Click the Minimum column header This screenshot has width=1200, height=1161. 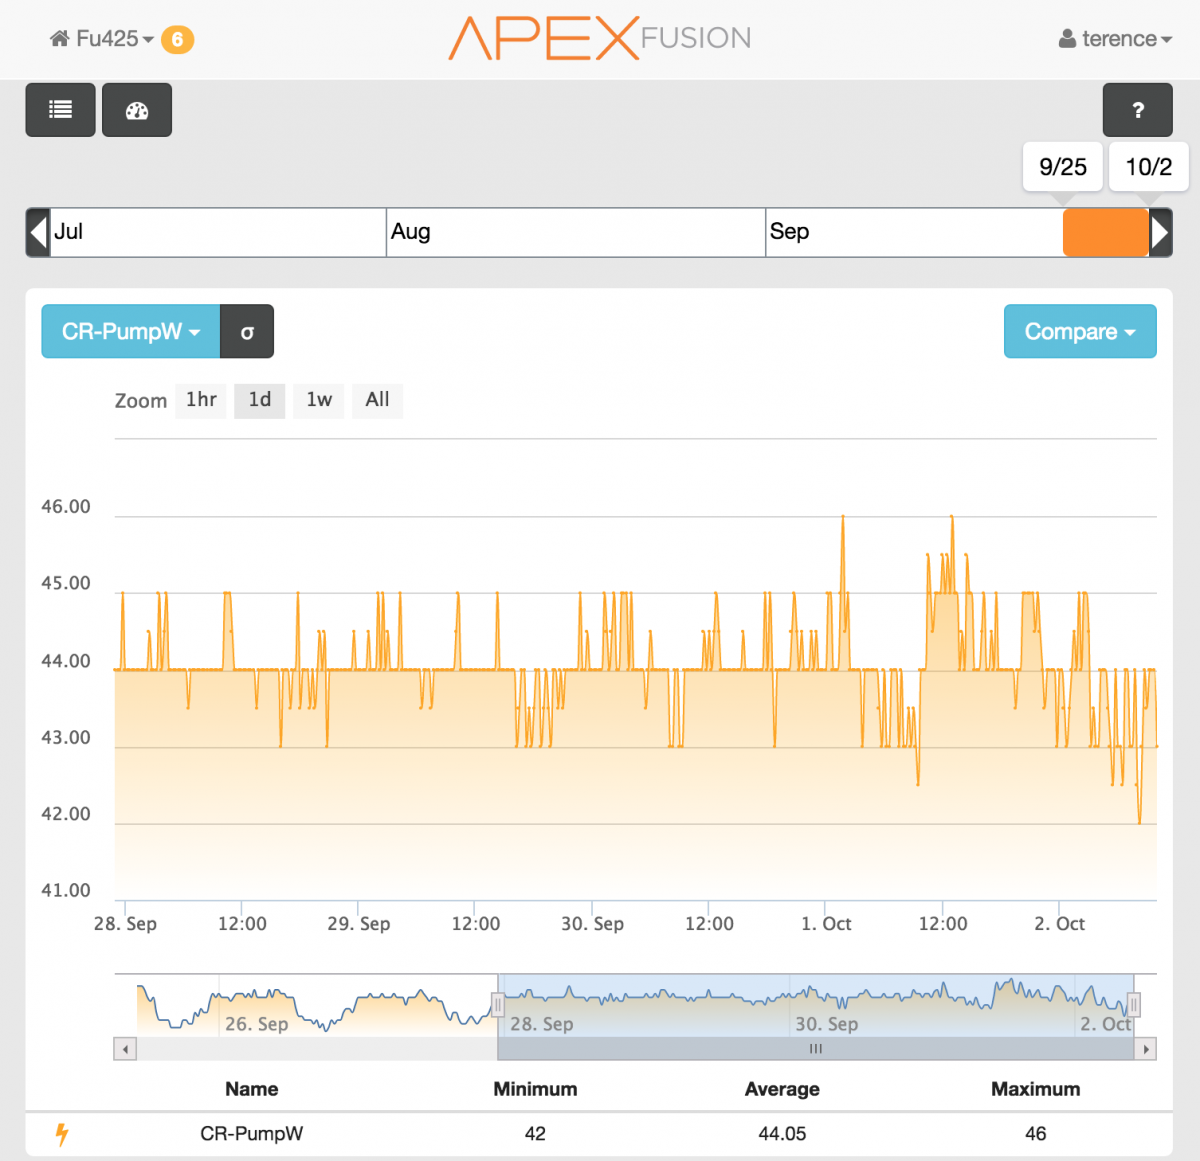tap(535, 1089)
